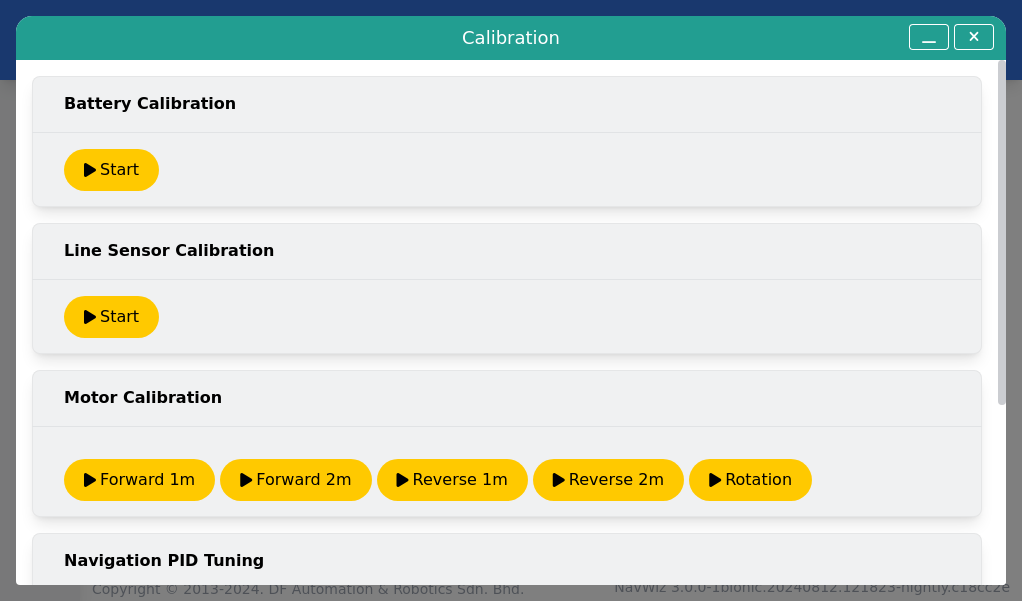
Task: Click the dark blue header behind dialog
Action: click(511, 7)
